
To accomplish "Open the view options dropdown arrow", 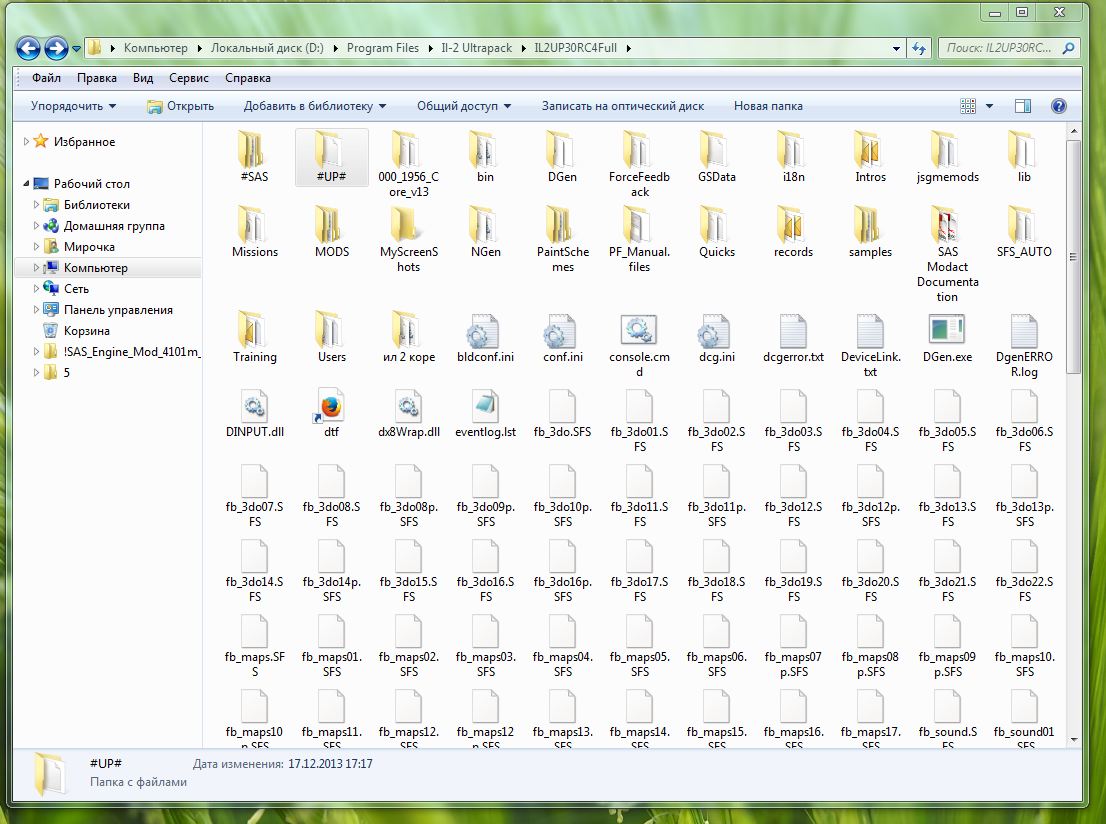I will 990,106.
